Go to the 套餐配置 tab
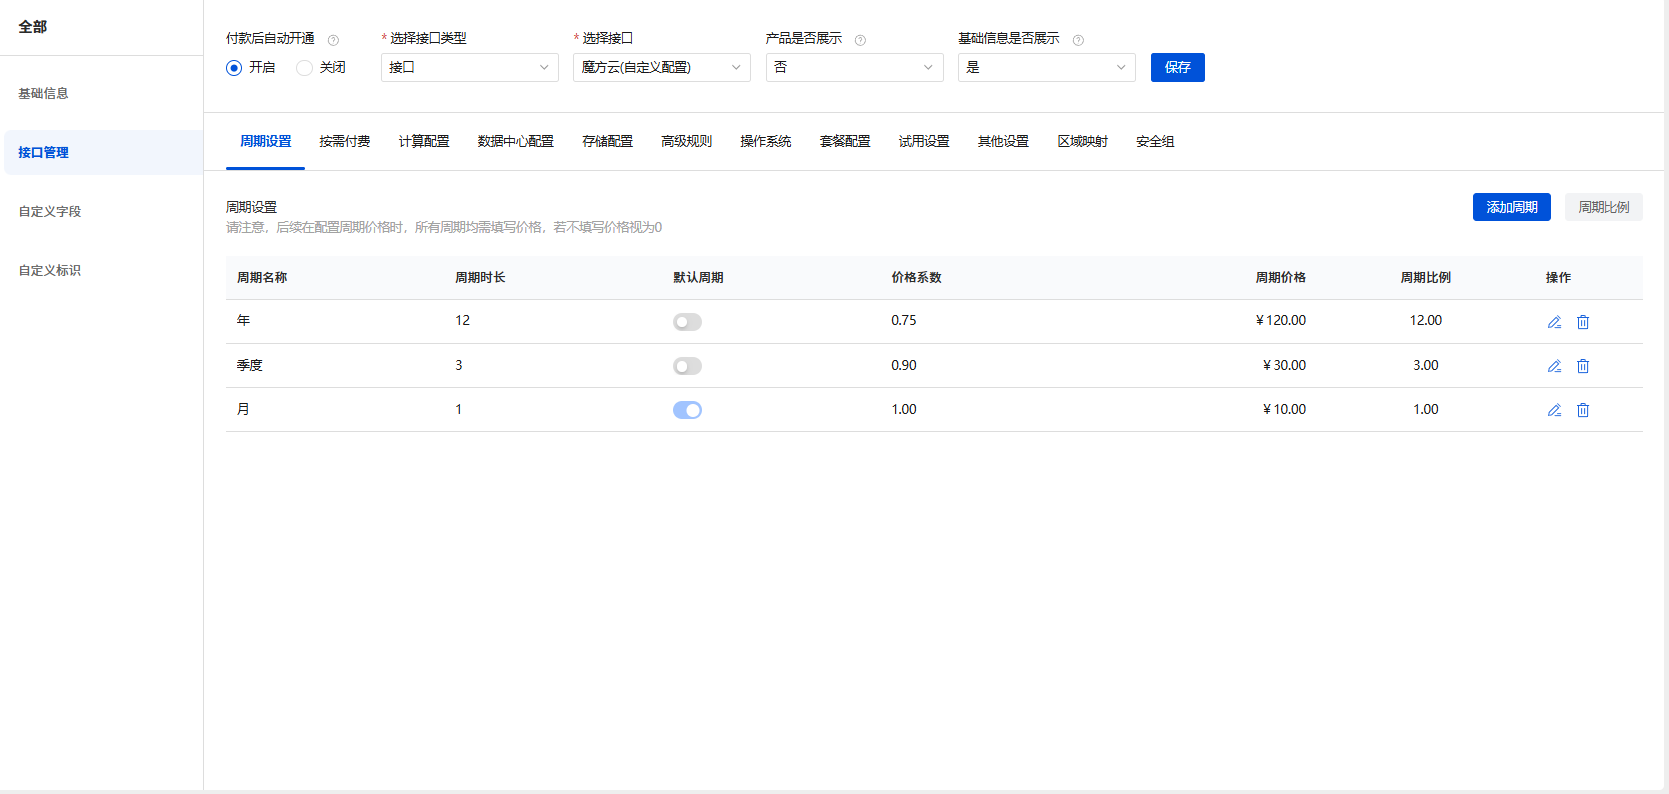This screenshot has width=1669, height=794. [845, 141]
